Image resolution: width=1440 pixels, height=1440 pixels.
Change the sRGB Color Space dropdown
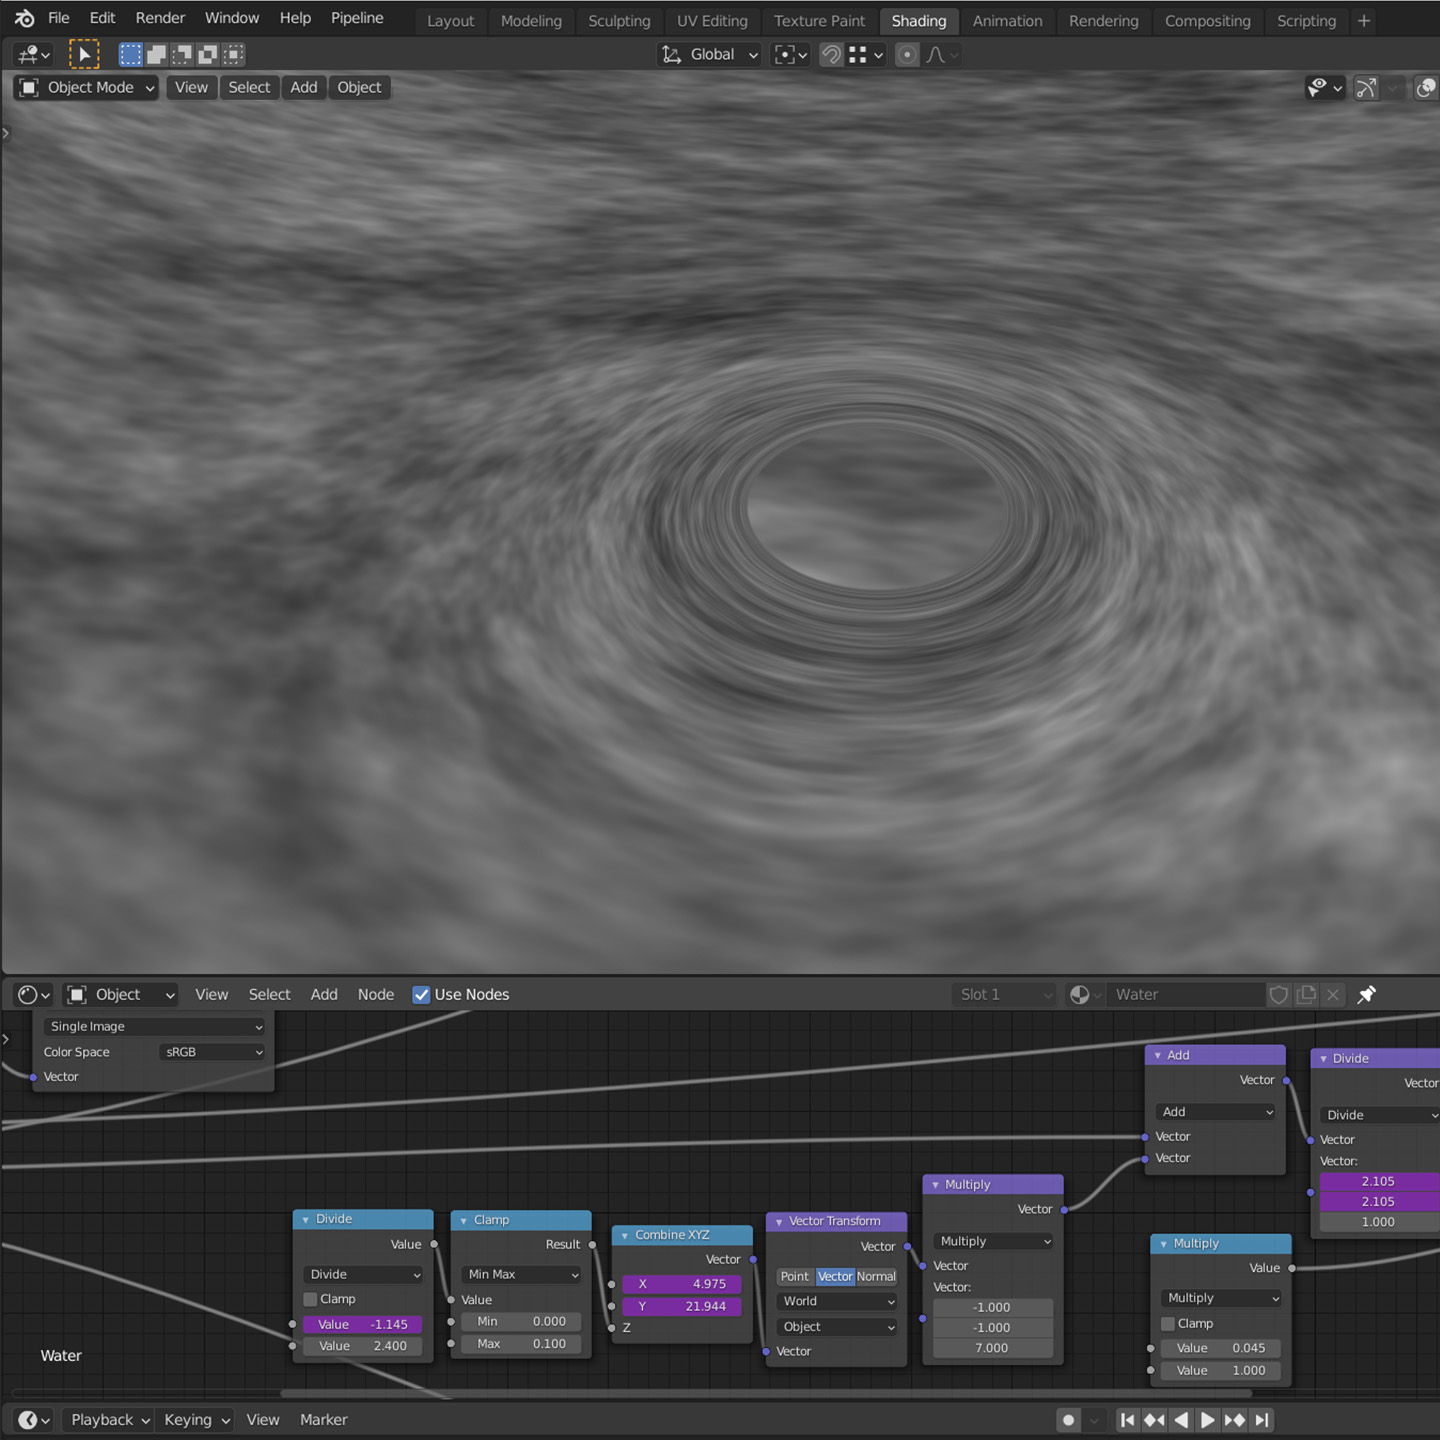coord(212,1051)
